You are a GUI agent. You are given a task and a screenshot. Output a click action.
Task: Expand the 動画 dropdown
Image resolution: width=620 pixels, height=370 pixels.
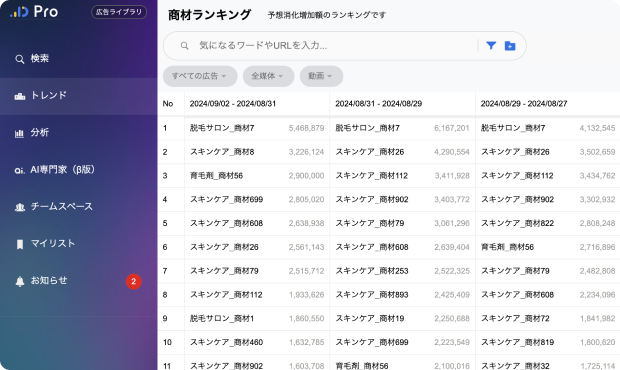(x=321, y=76)
